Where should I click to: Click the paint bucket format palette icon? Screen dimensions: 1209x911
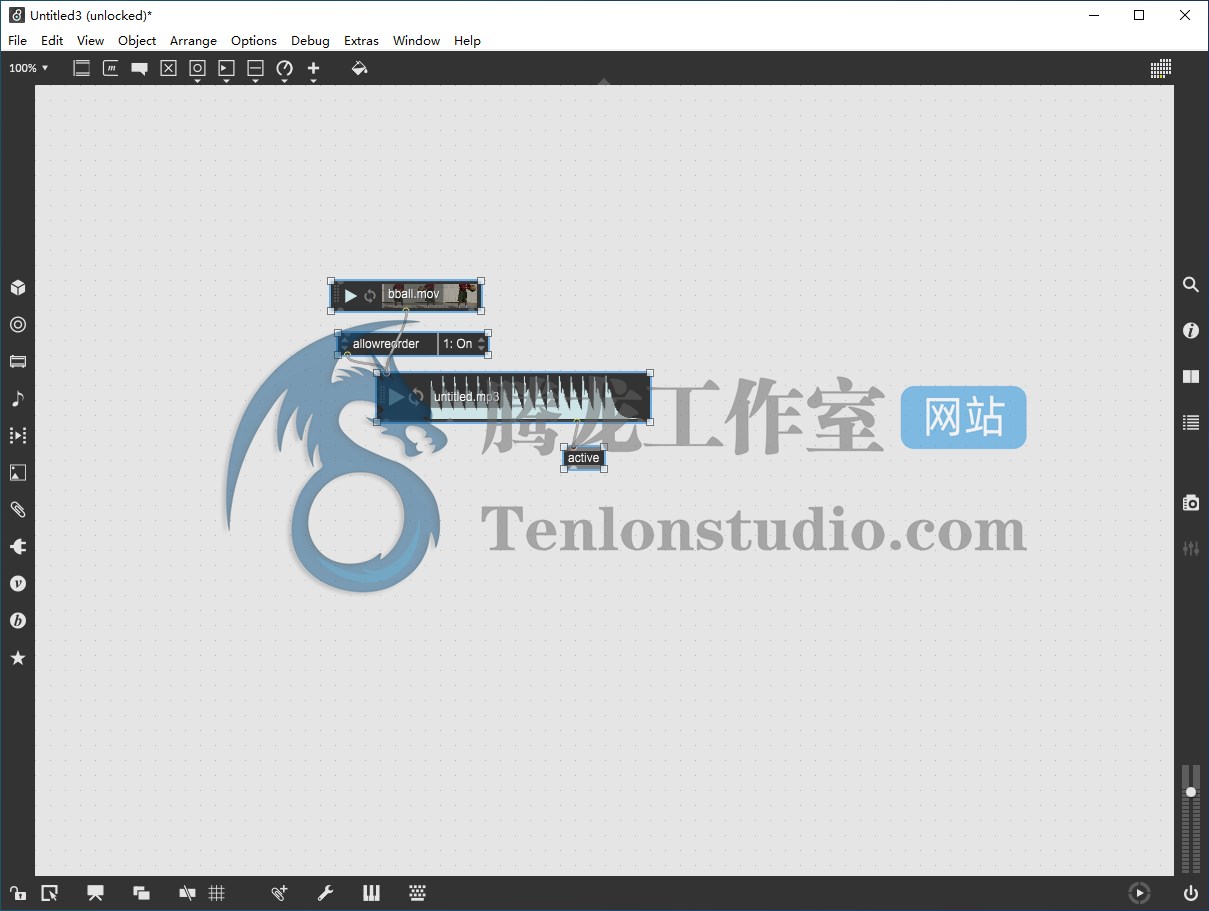pyautogui.click(x=359, y=68)
